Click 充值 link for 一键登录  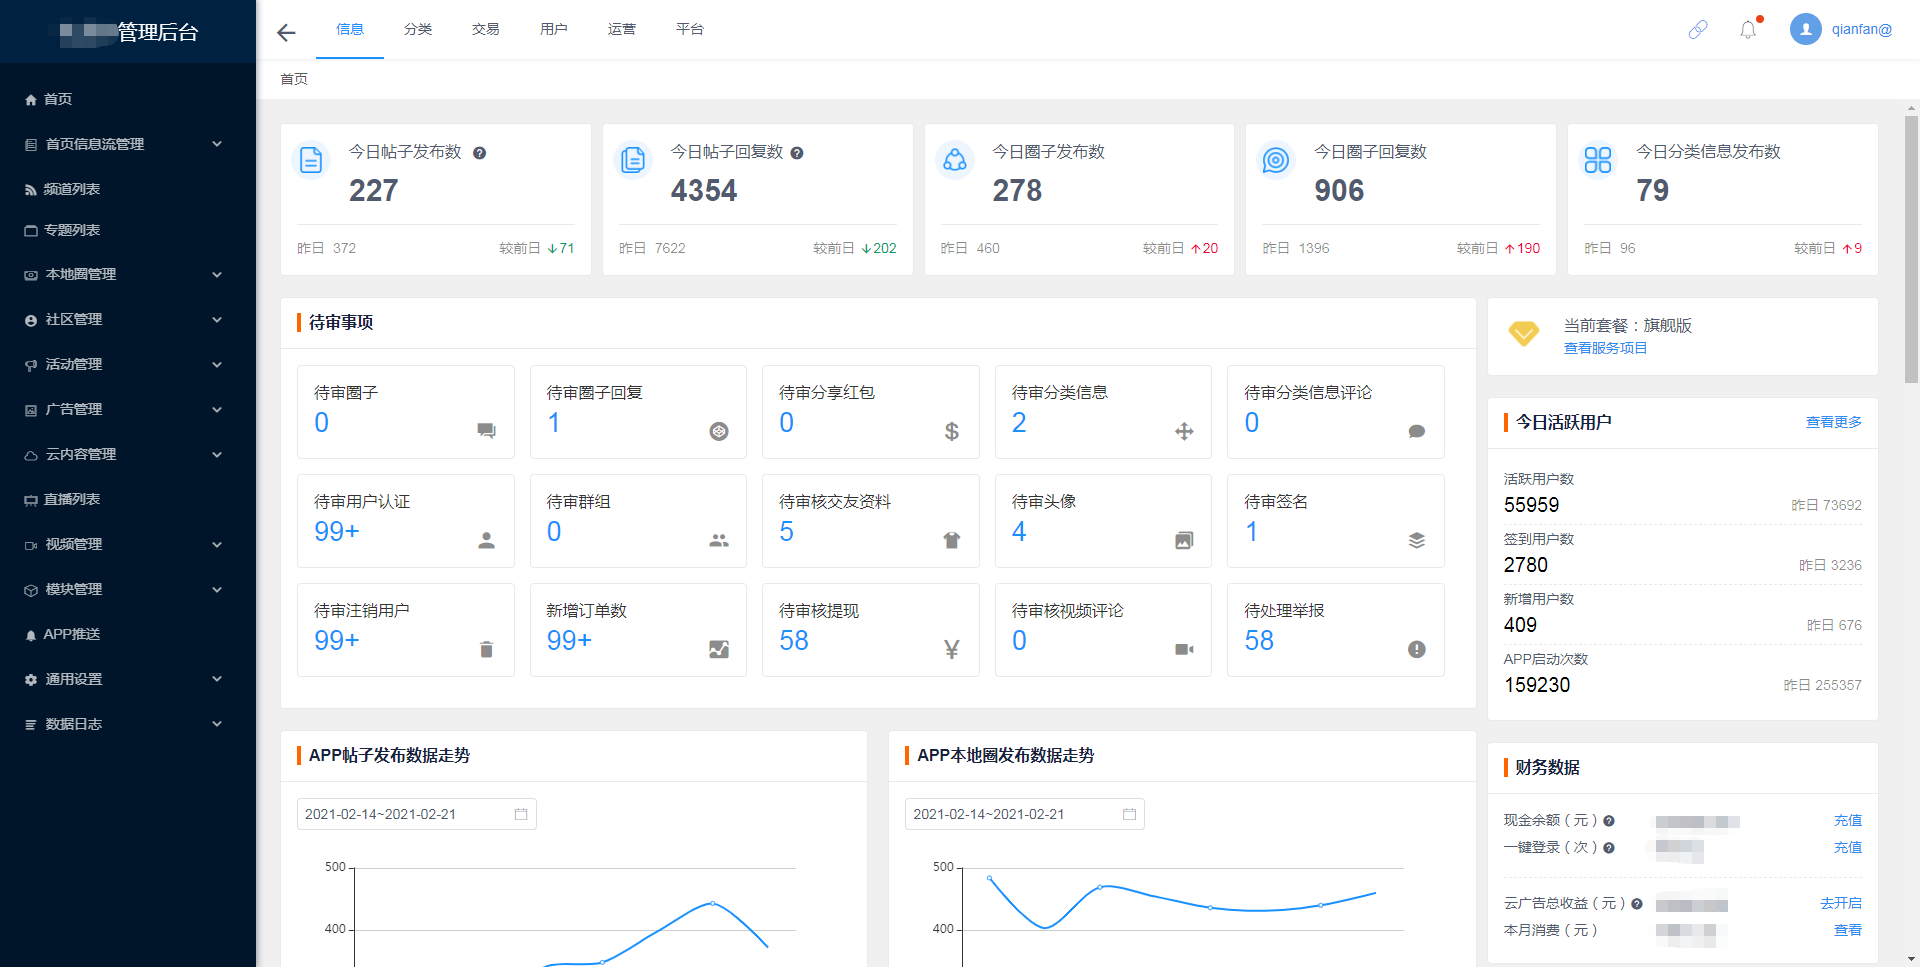pos(1848,848)
